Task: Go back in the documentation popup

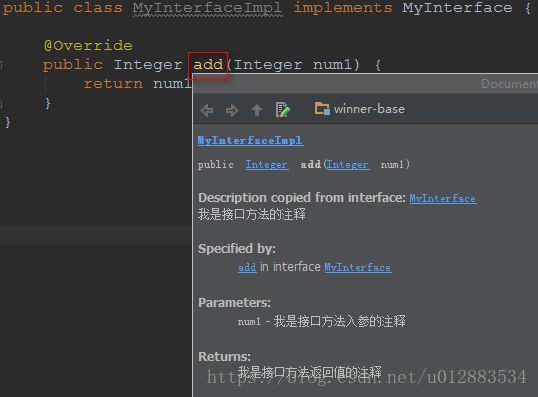Action: pyautogui.click(x=207, y=110)
